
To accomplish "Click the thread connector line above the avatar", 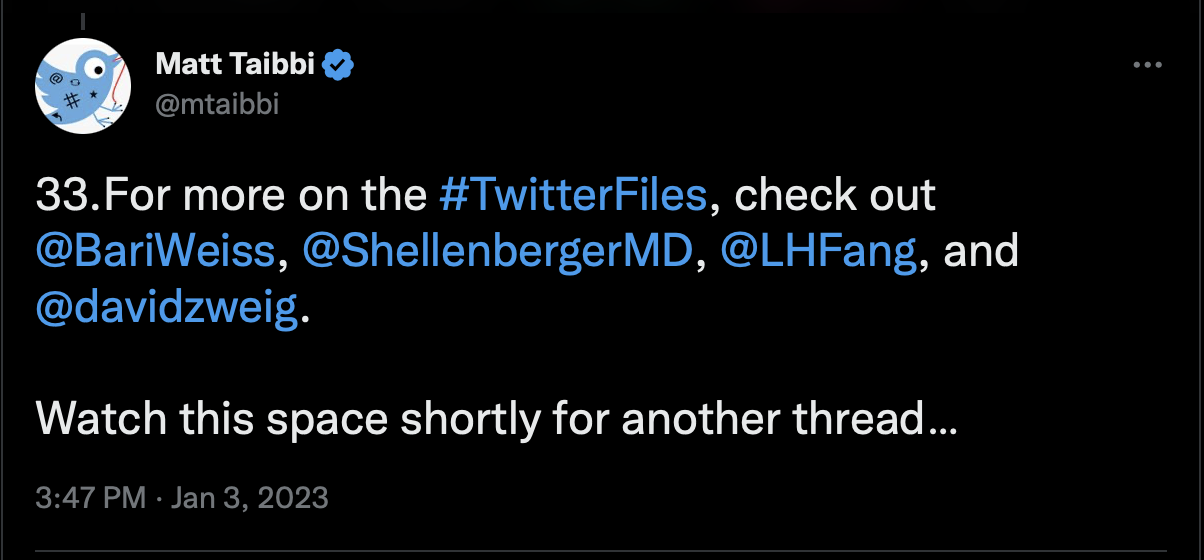I will point(85,19).
